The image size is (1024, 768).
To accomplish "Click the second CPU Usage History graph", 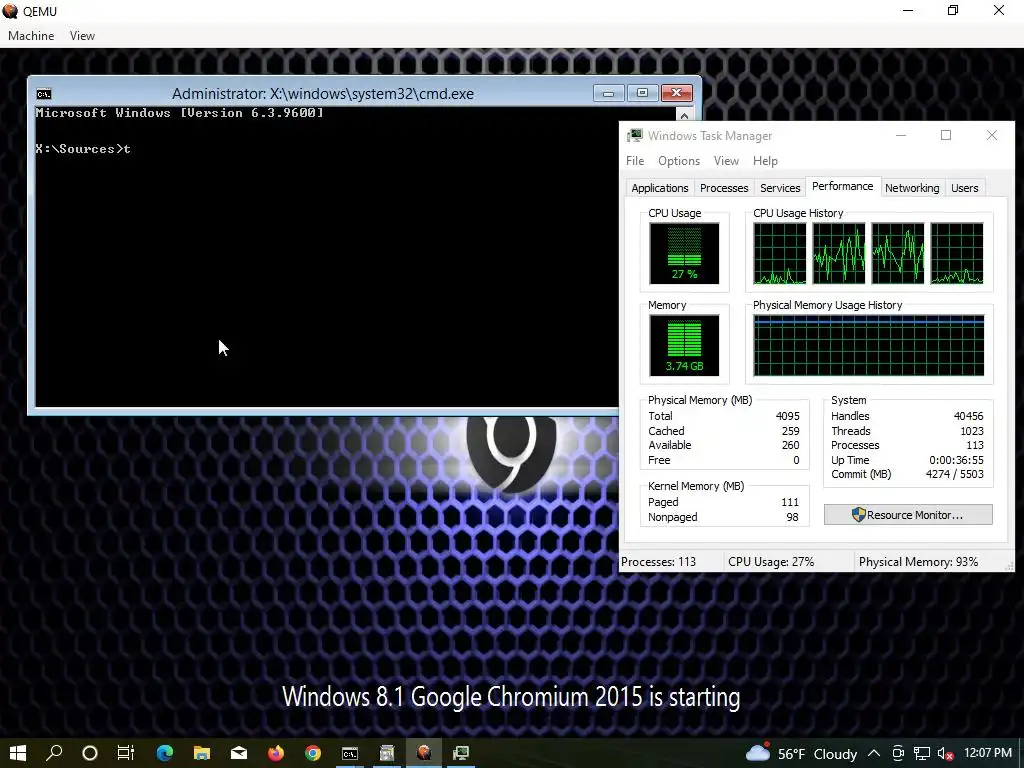I will click(839, 253).
